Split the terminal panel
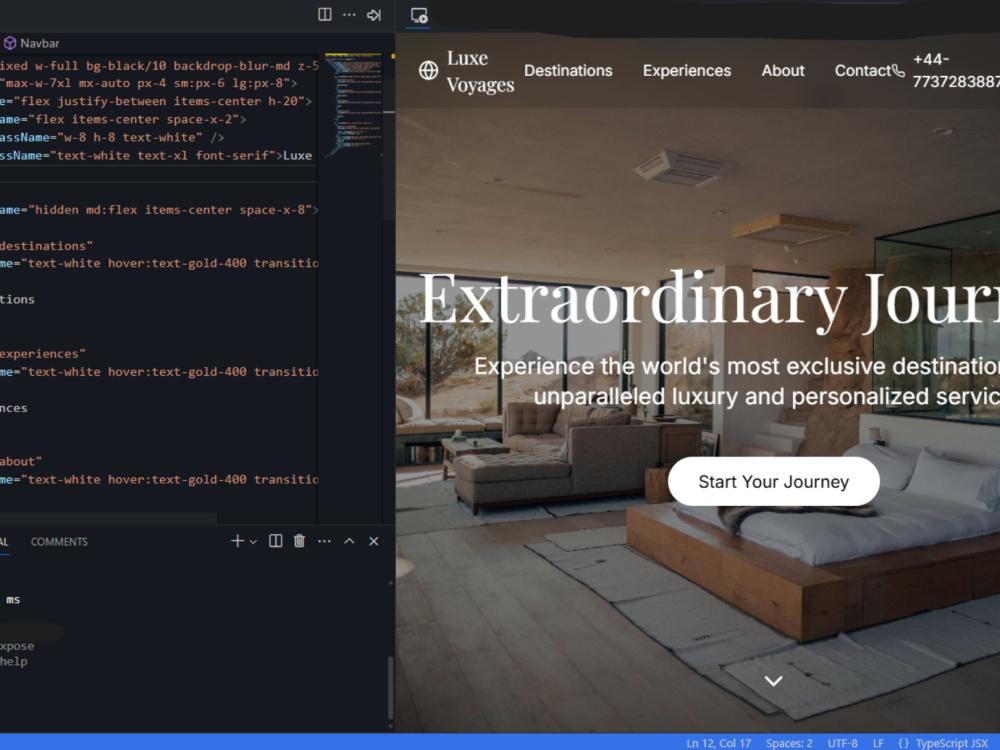1000x750 pixels. pyautogui.click(x=276, y=541)
